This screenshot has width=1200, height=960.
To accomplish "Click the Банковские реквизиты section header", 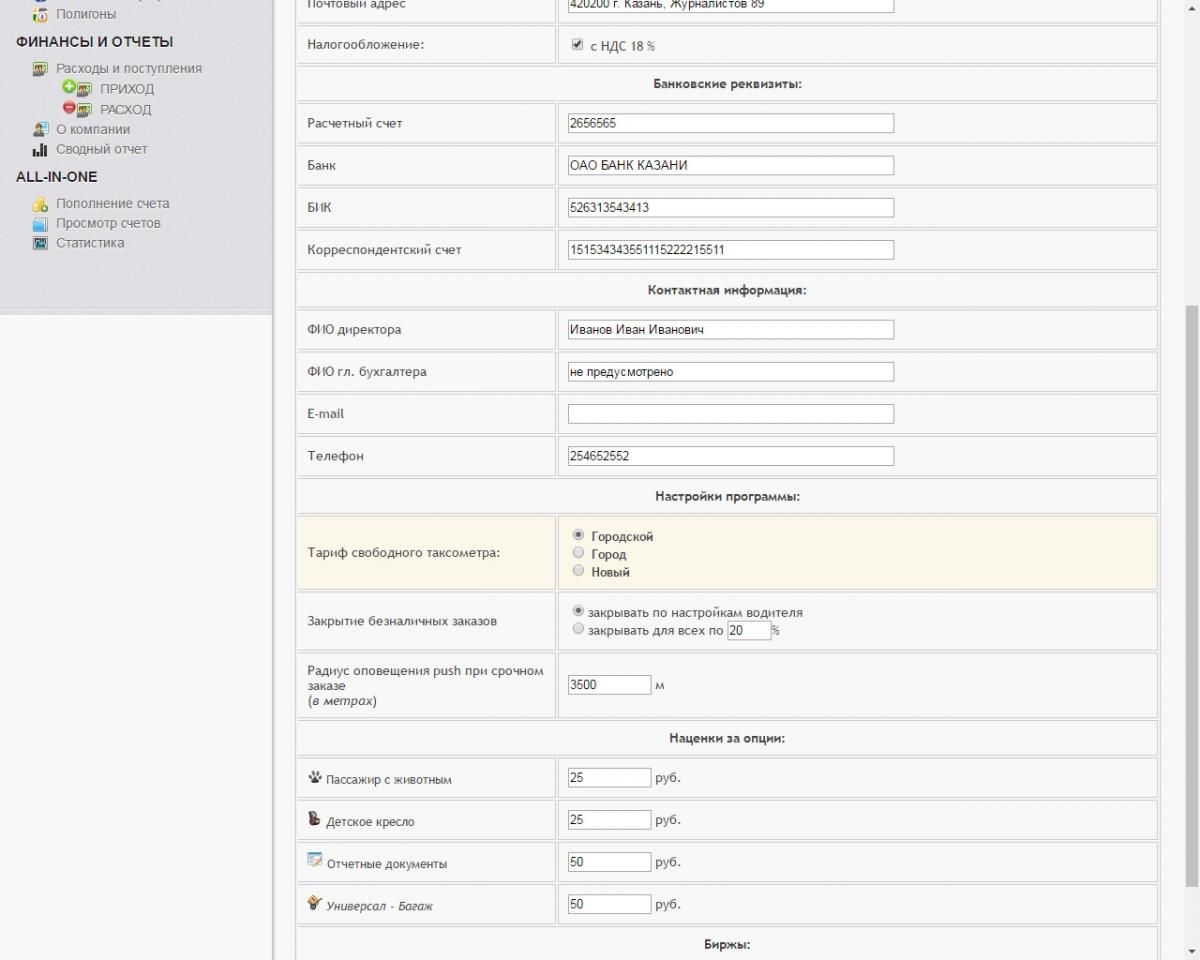I will click(x=727, y=84).
